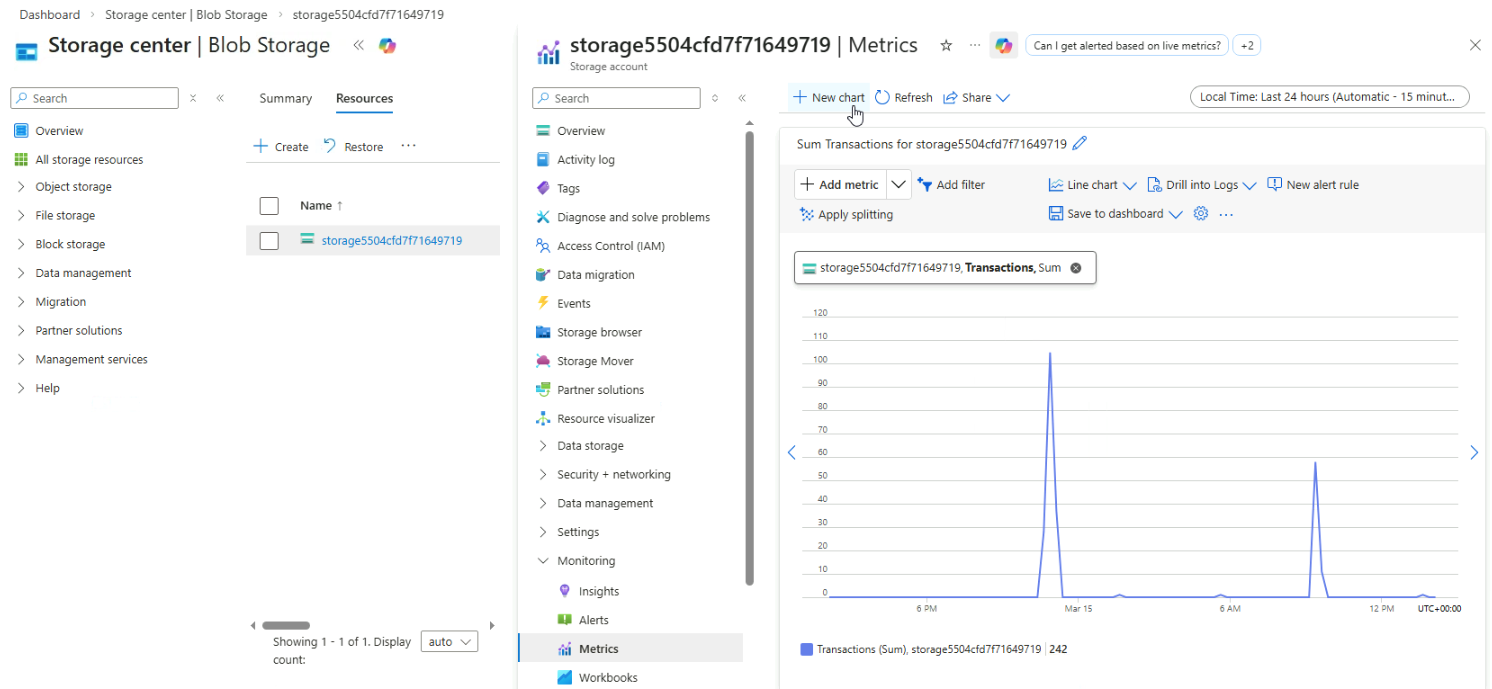The width and height of the screenshot is (1492, 689).
Task: Toggle the select-all checkbox in Name header
Action: [269, 206]
